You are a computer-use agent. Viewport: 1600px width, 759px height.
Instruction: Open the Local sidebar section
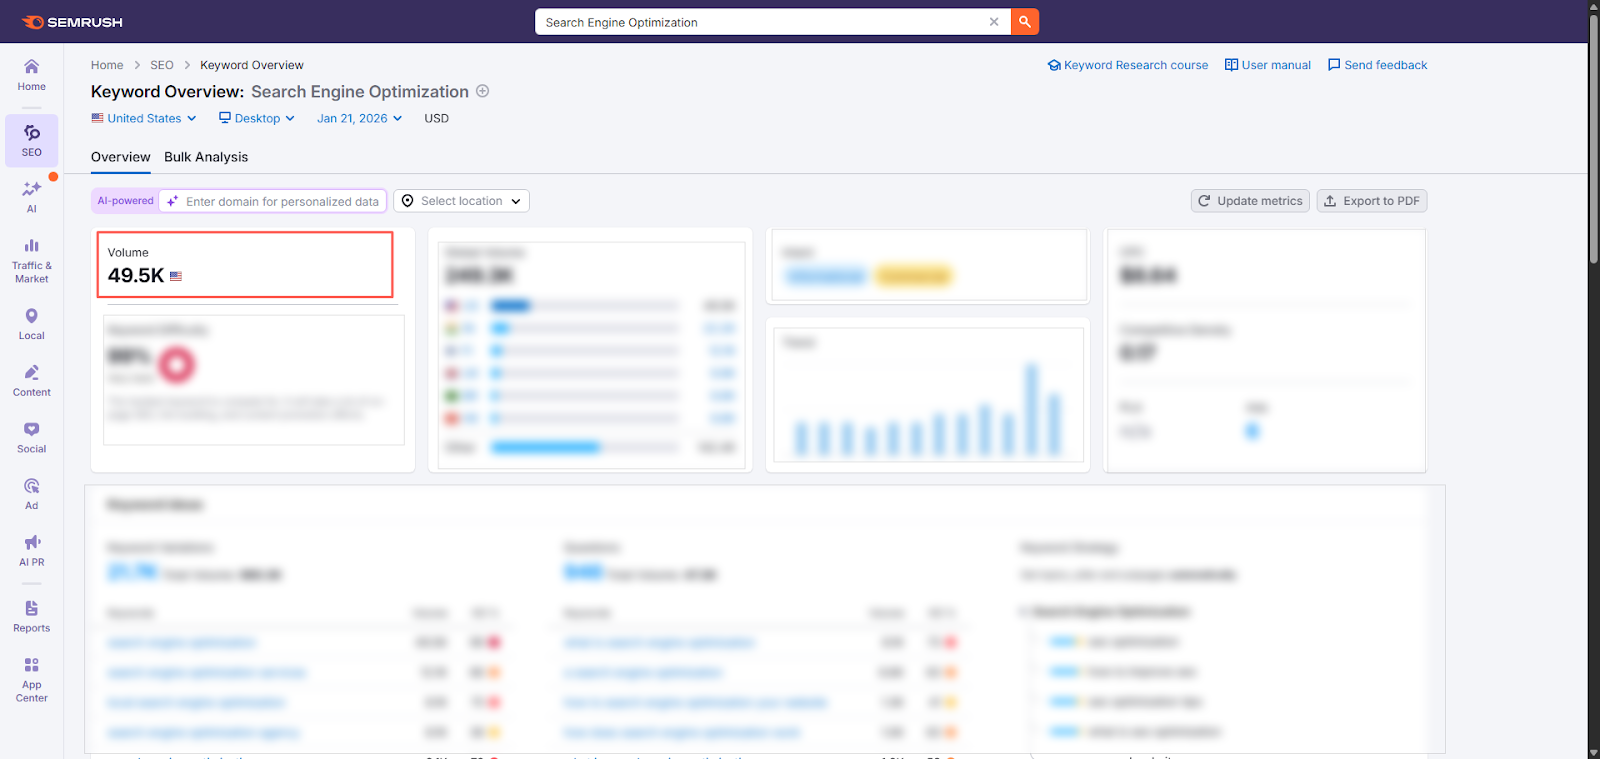tap(32, 324)
